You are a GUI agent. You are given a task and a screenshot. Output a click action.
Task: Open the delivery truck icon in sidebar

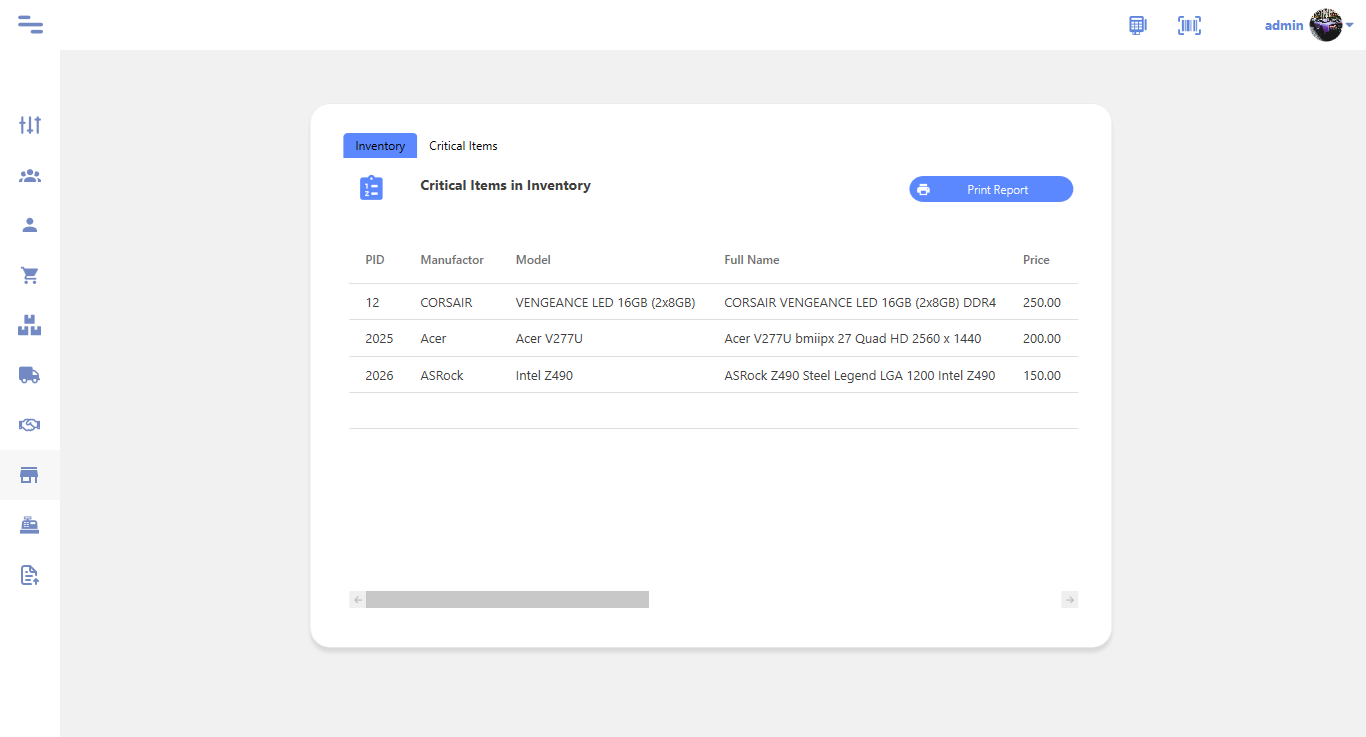coord(30,375)
